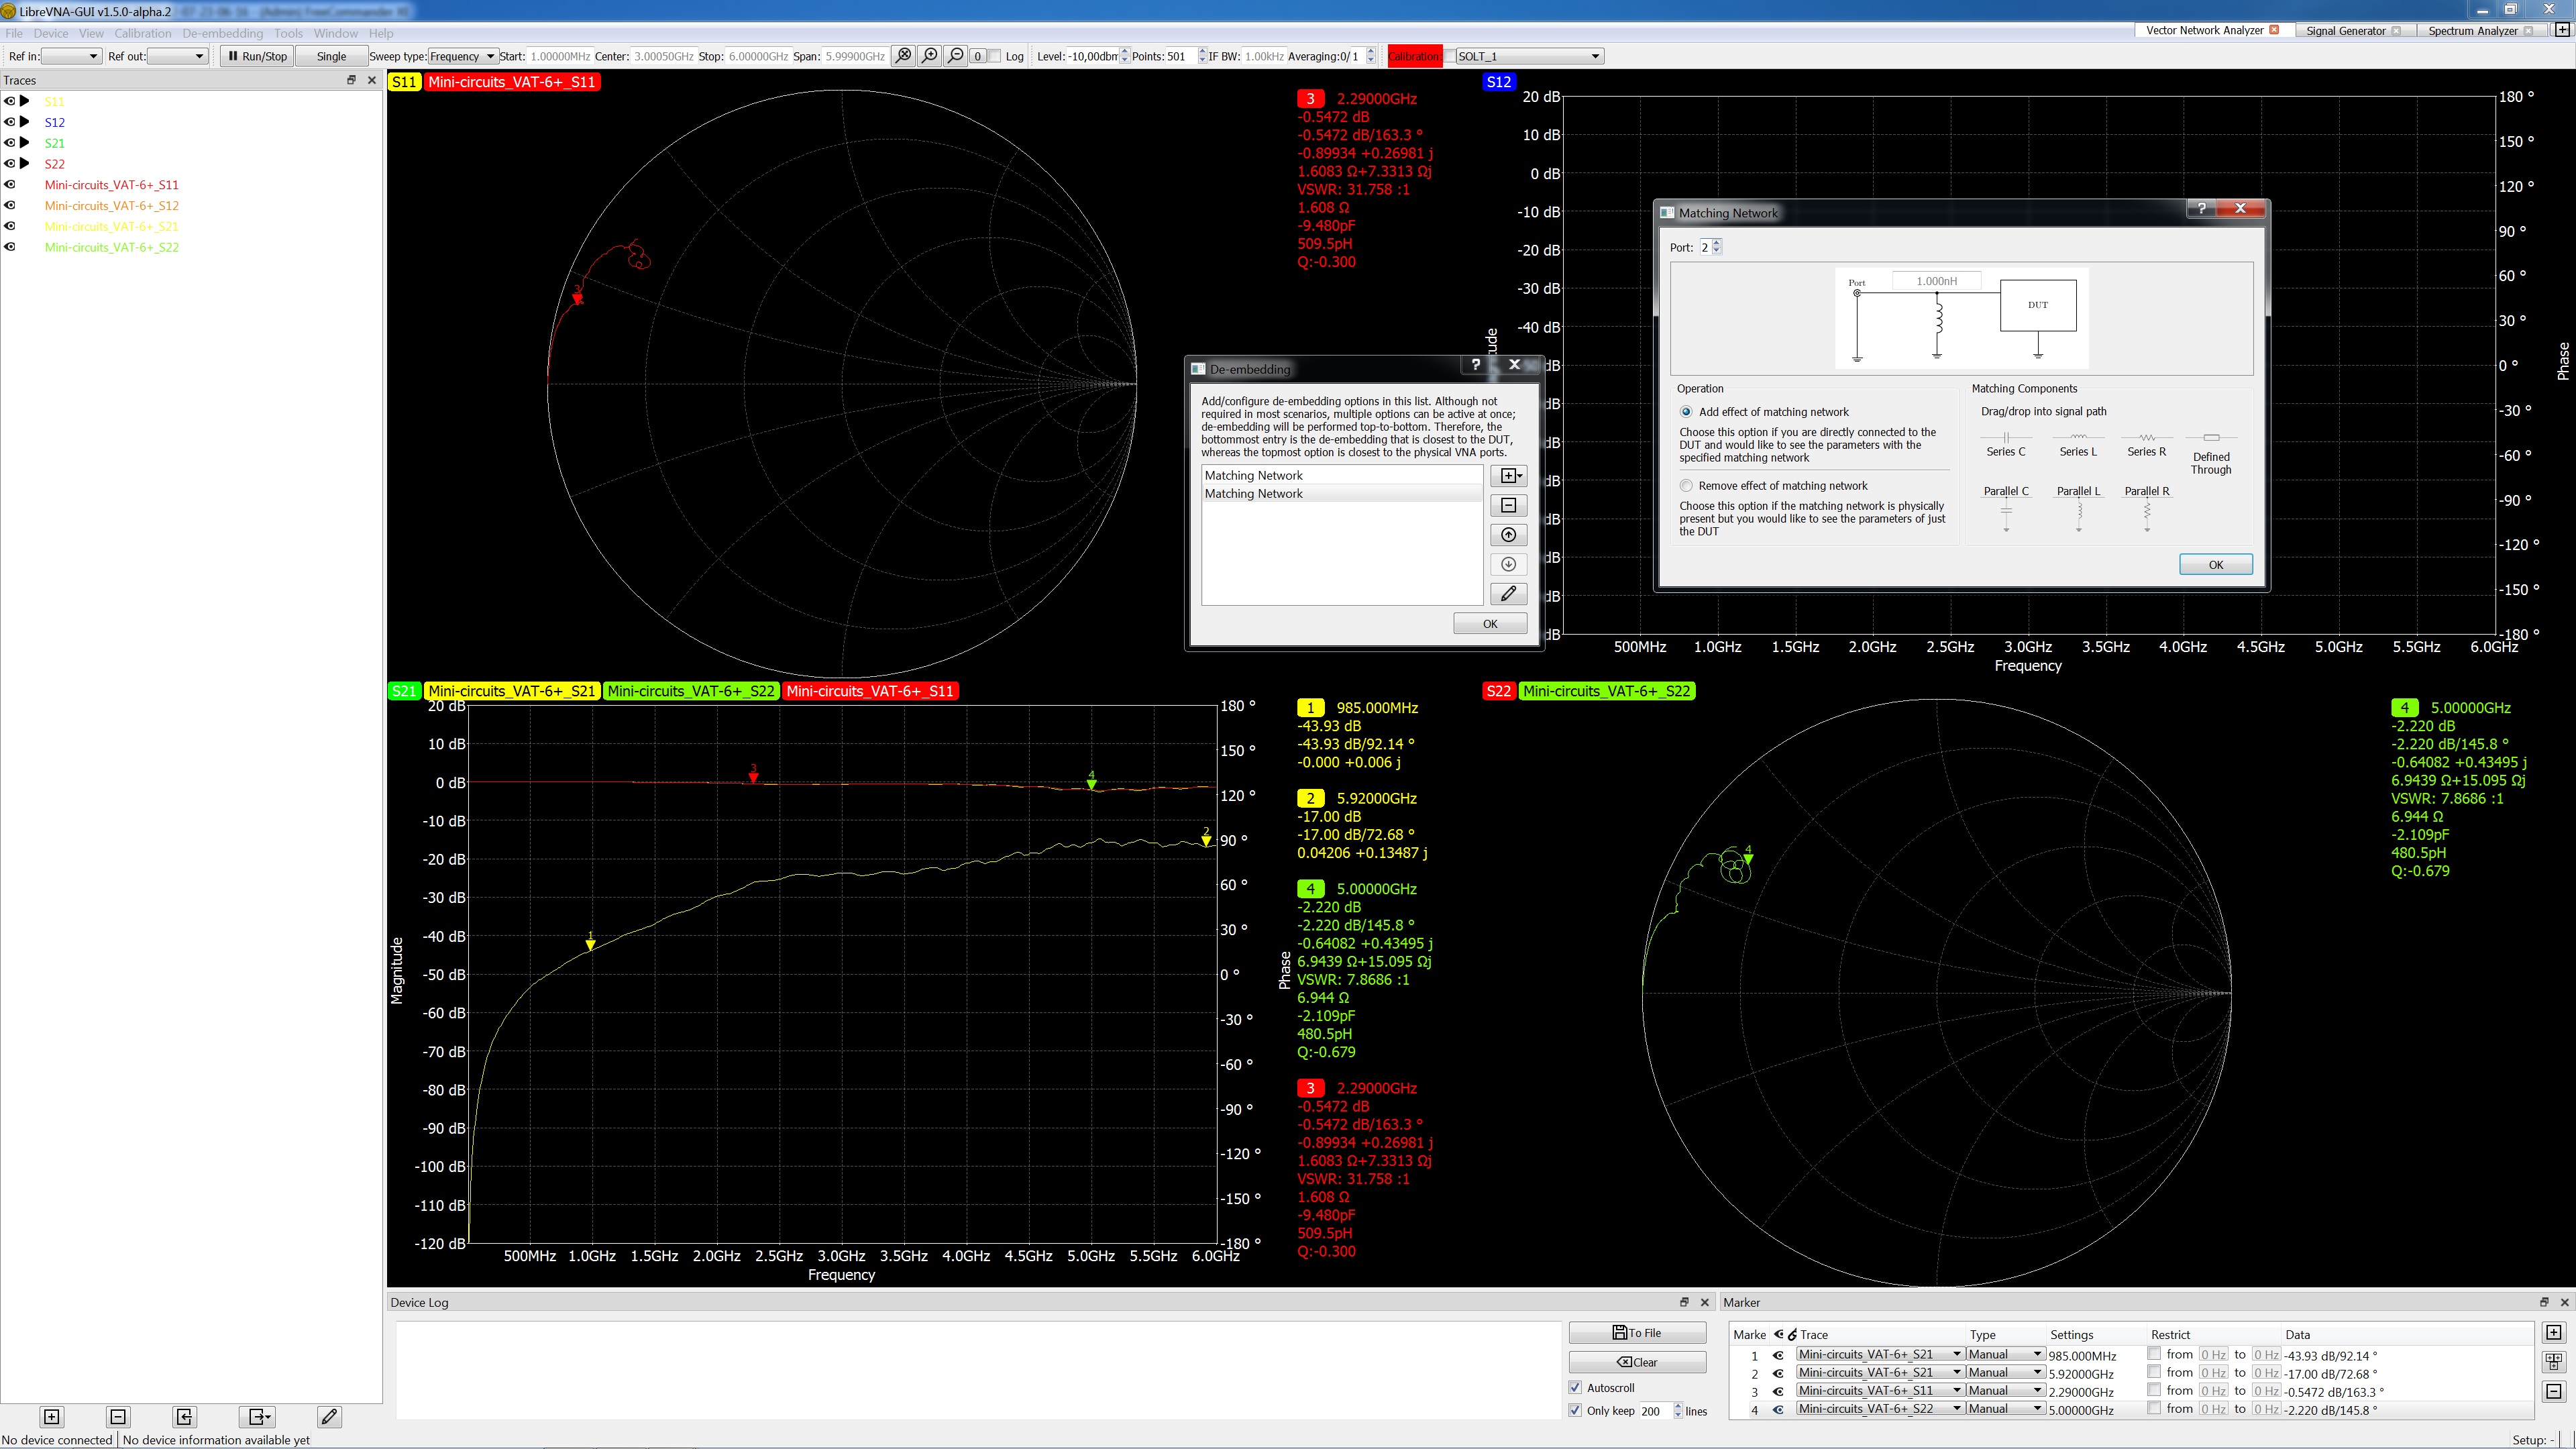Enable the Log sweep checkbox

pyautogui.click(x=994, y=56)
